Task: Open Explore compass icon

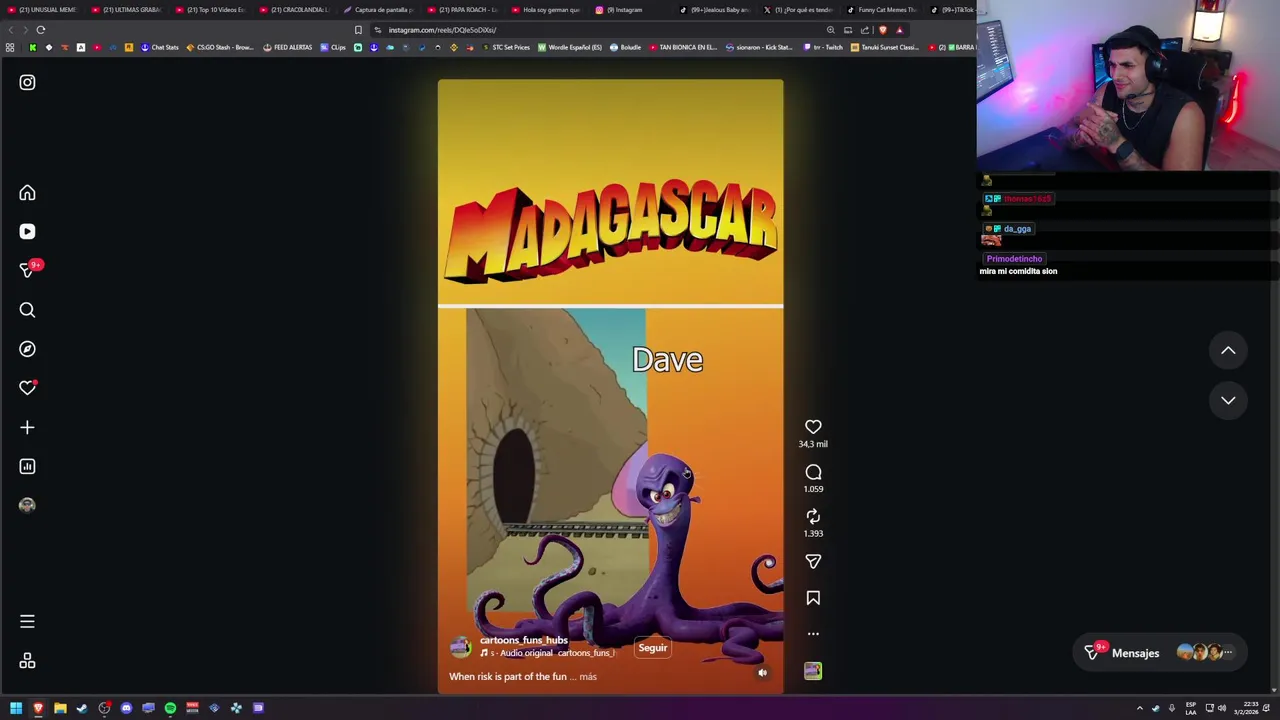Action: [x=27, y=349]
